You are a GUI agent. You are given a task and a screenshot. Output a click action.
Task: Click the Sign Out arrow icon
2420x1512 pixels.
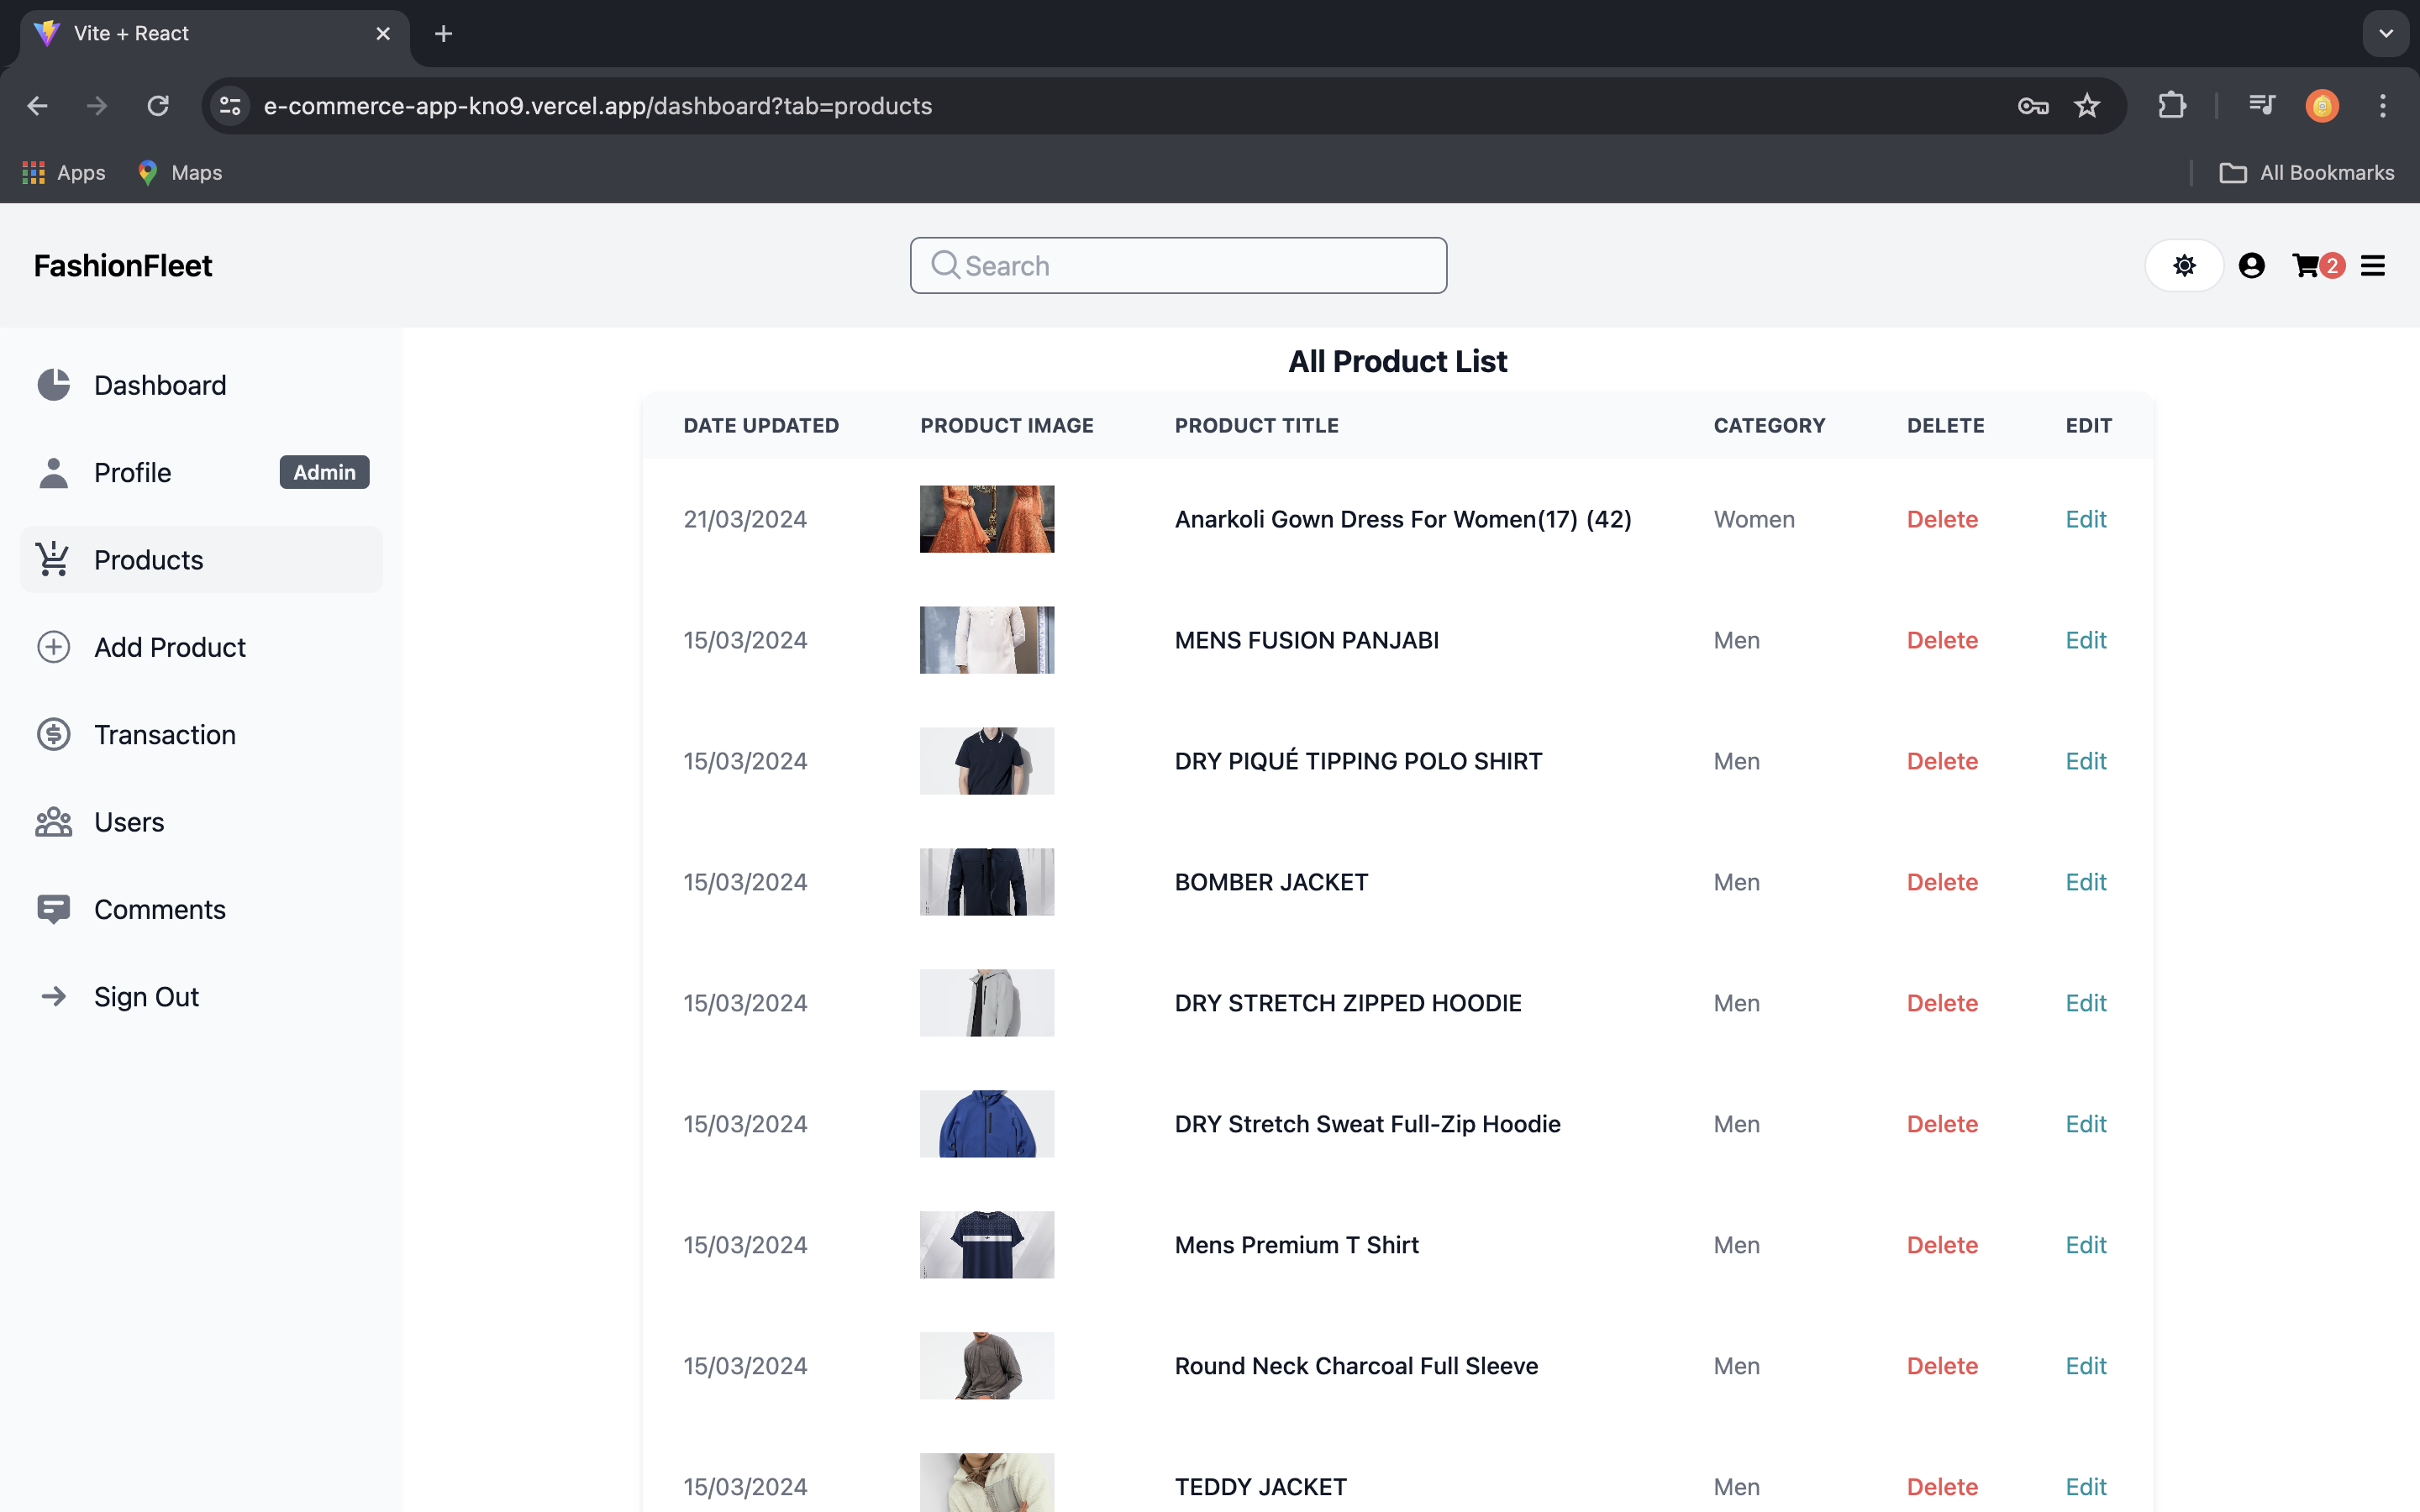[53, 996]
